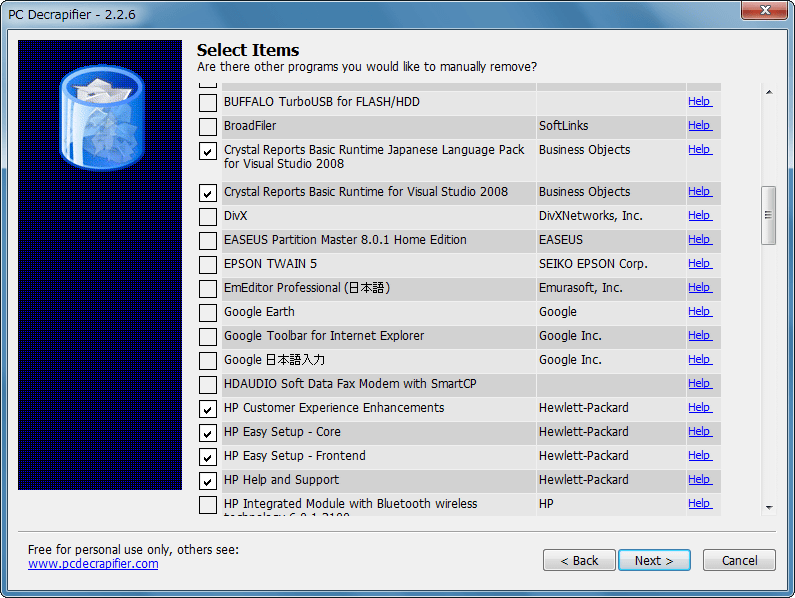Select the EmEditor Professional checkbox
The image size is (795, 598).
208,289
